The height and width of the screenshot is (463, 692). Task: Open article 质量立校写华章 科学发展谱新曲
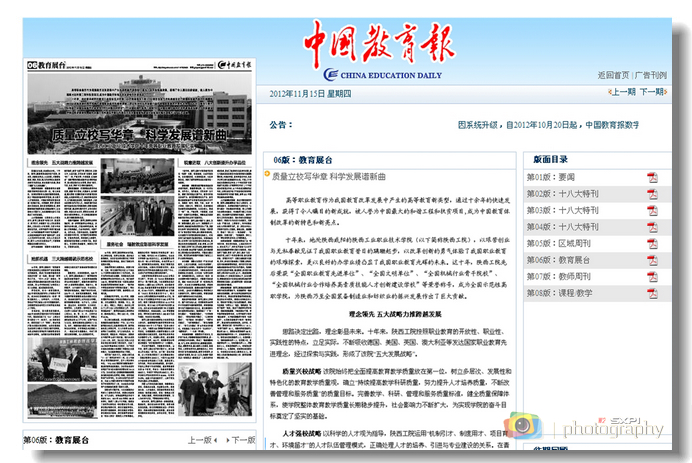(x=328, y=176)
